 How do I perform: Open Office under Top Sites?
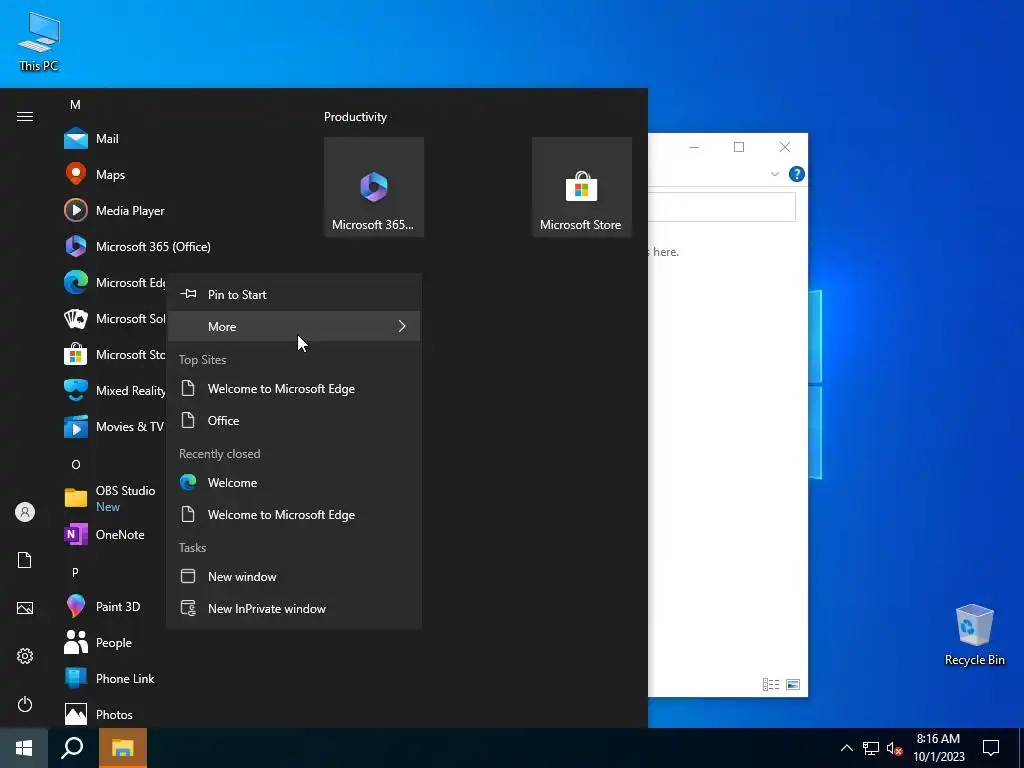click(x=294, y=421)
